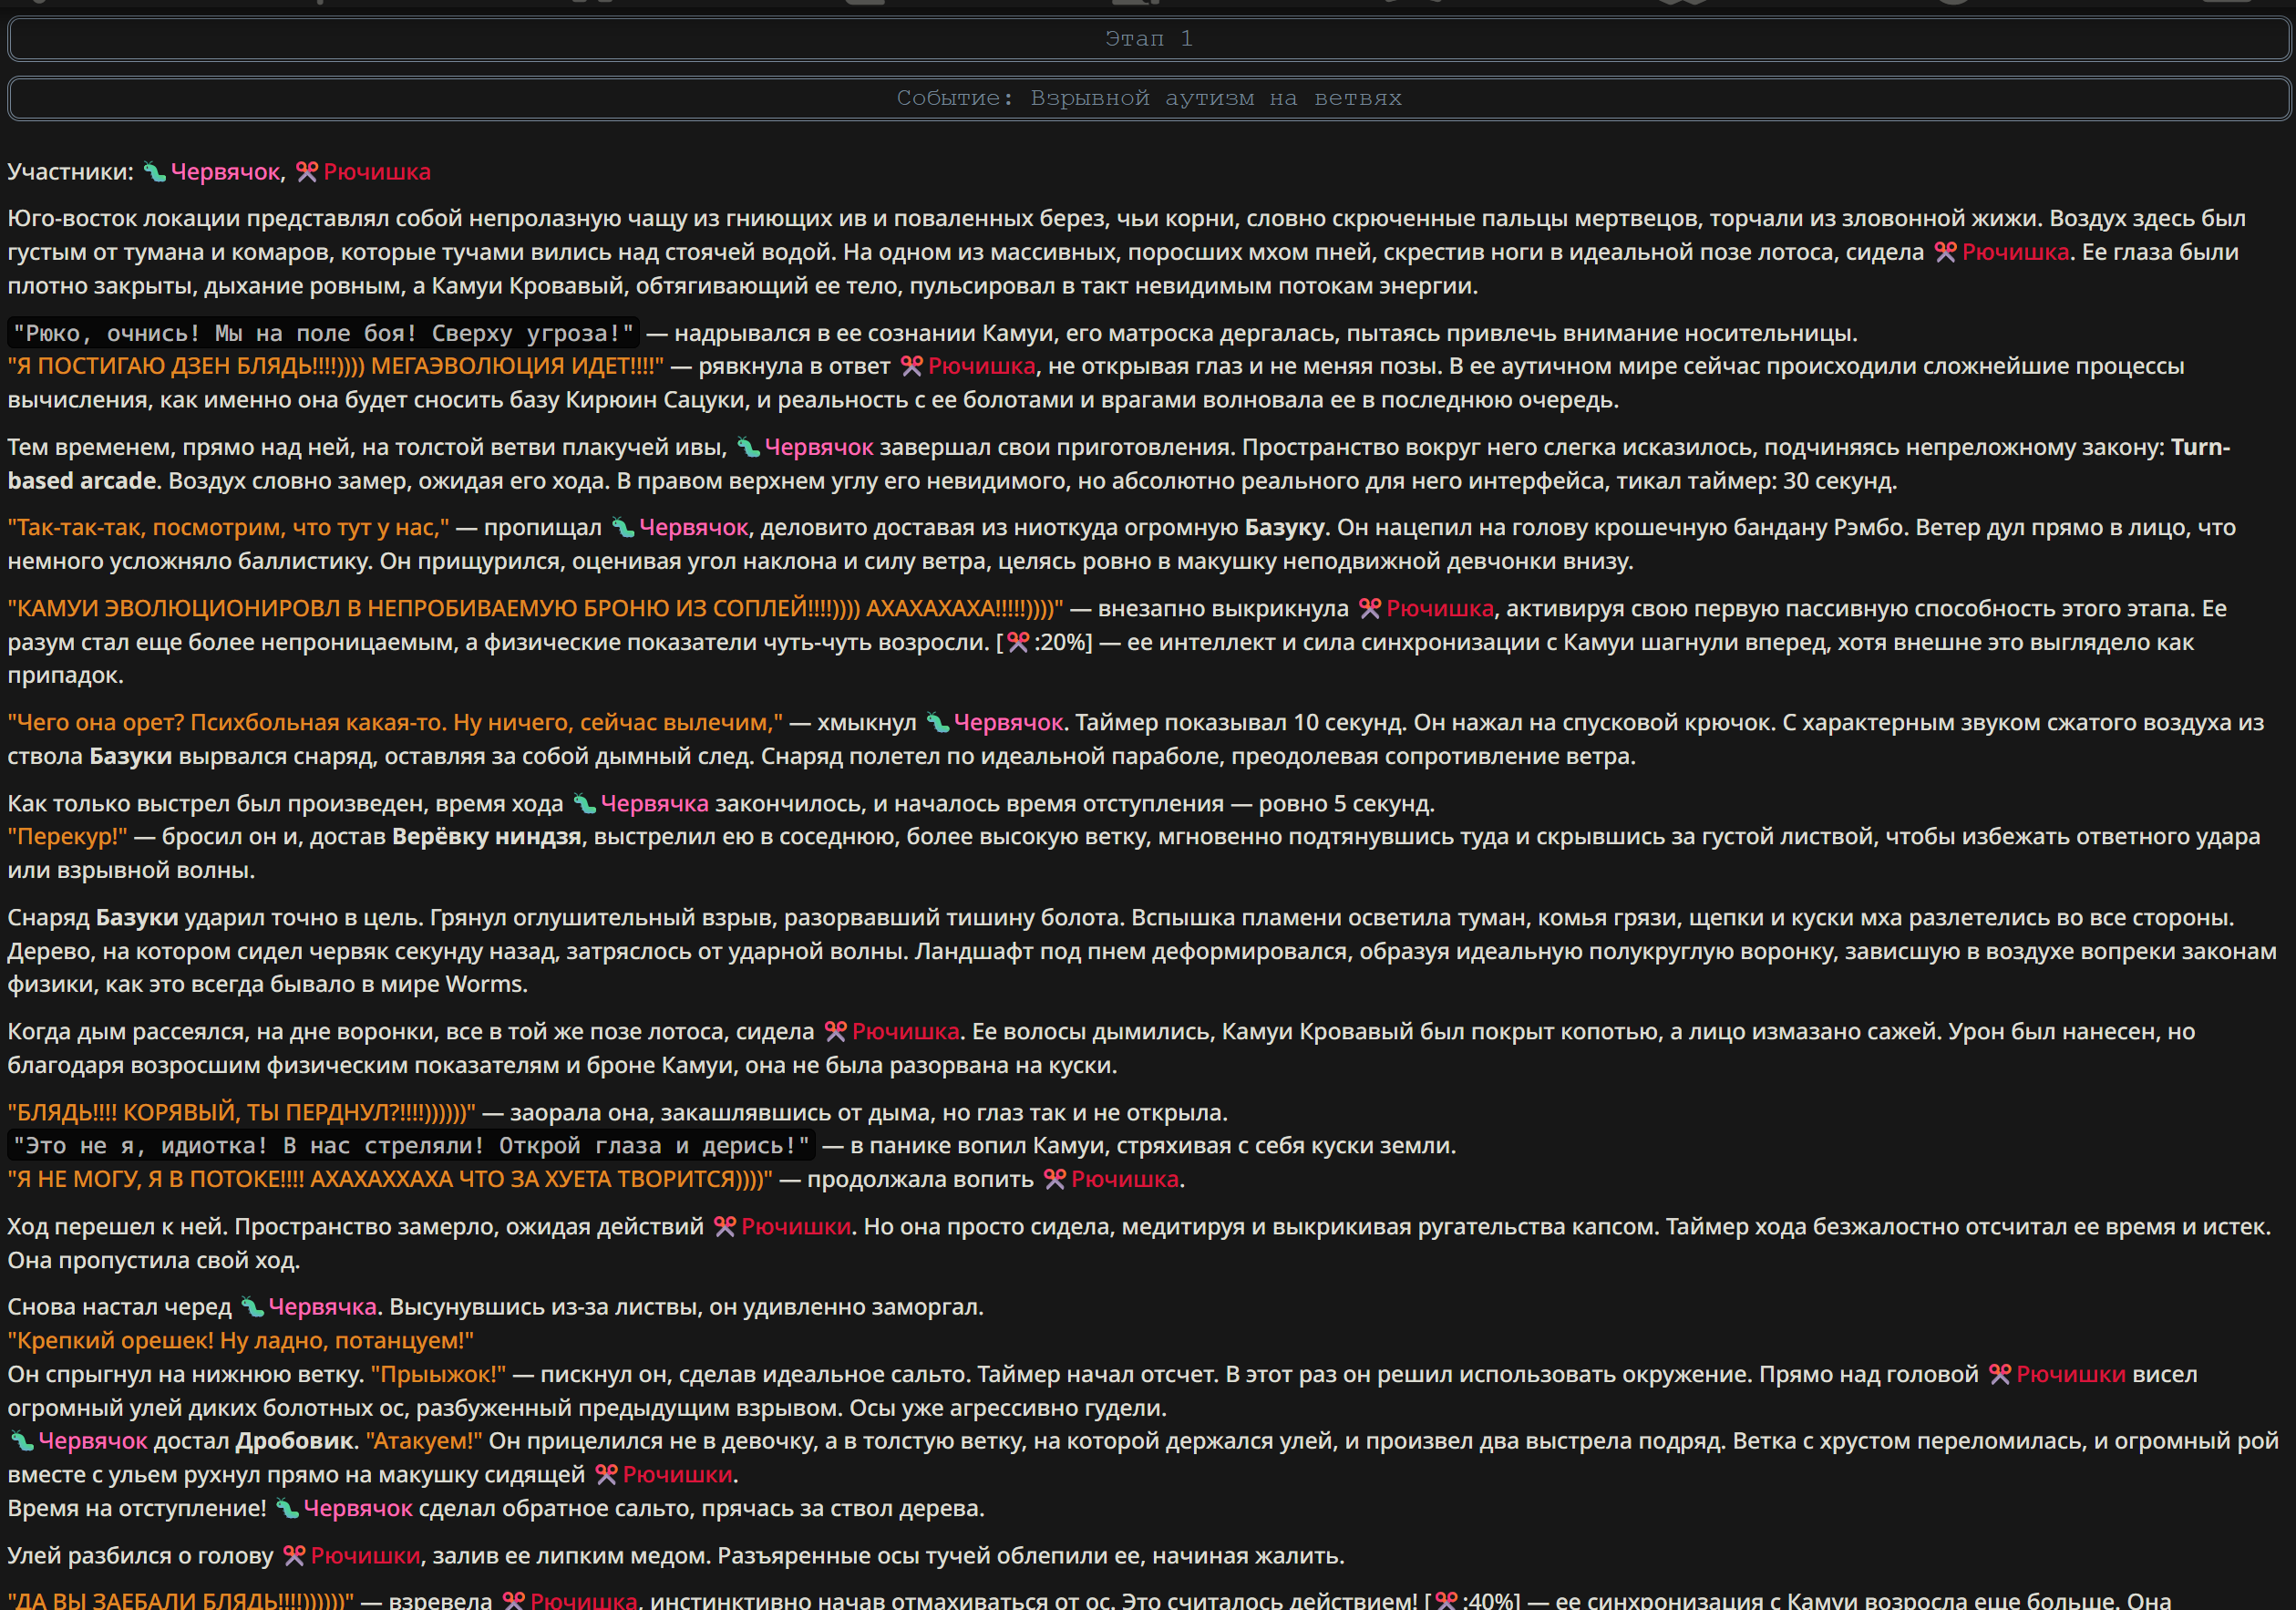The height and width of the screenshot is (1610, 2296).
Task: Click the Камуи quote "Рюко, очнись! Мы на поле боя!"
Action: 324,333
